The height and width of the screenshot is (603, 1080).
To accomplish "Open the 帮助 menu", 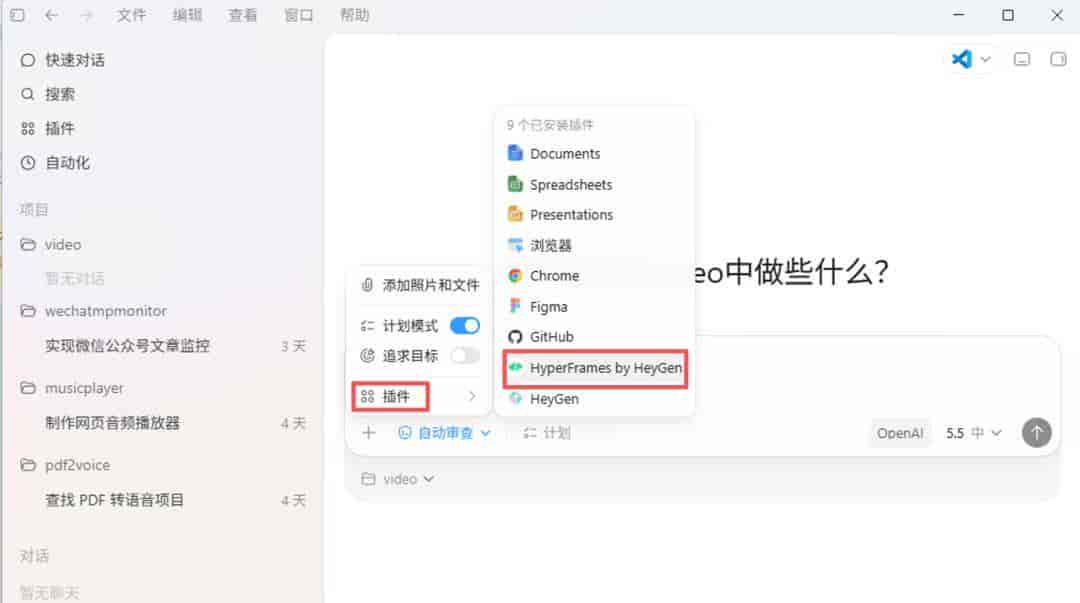I will click(x=354, y=14).
